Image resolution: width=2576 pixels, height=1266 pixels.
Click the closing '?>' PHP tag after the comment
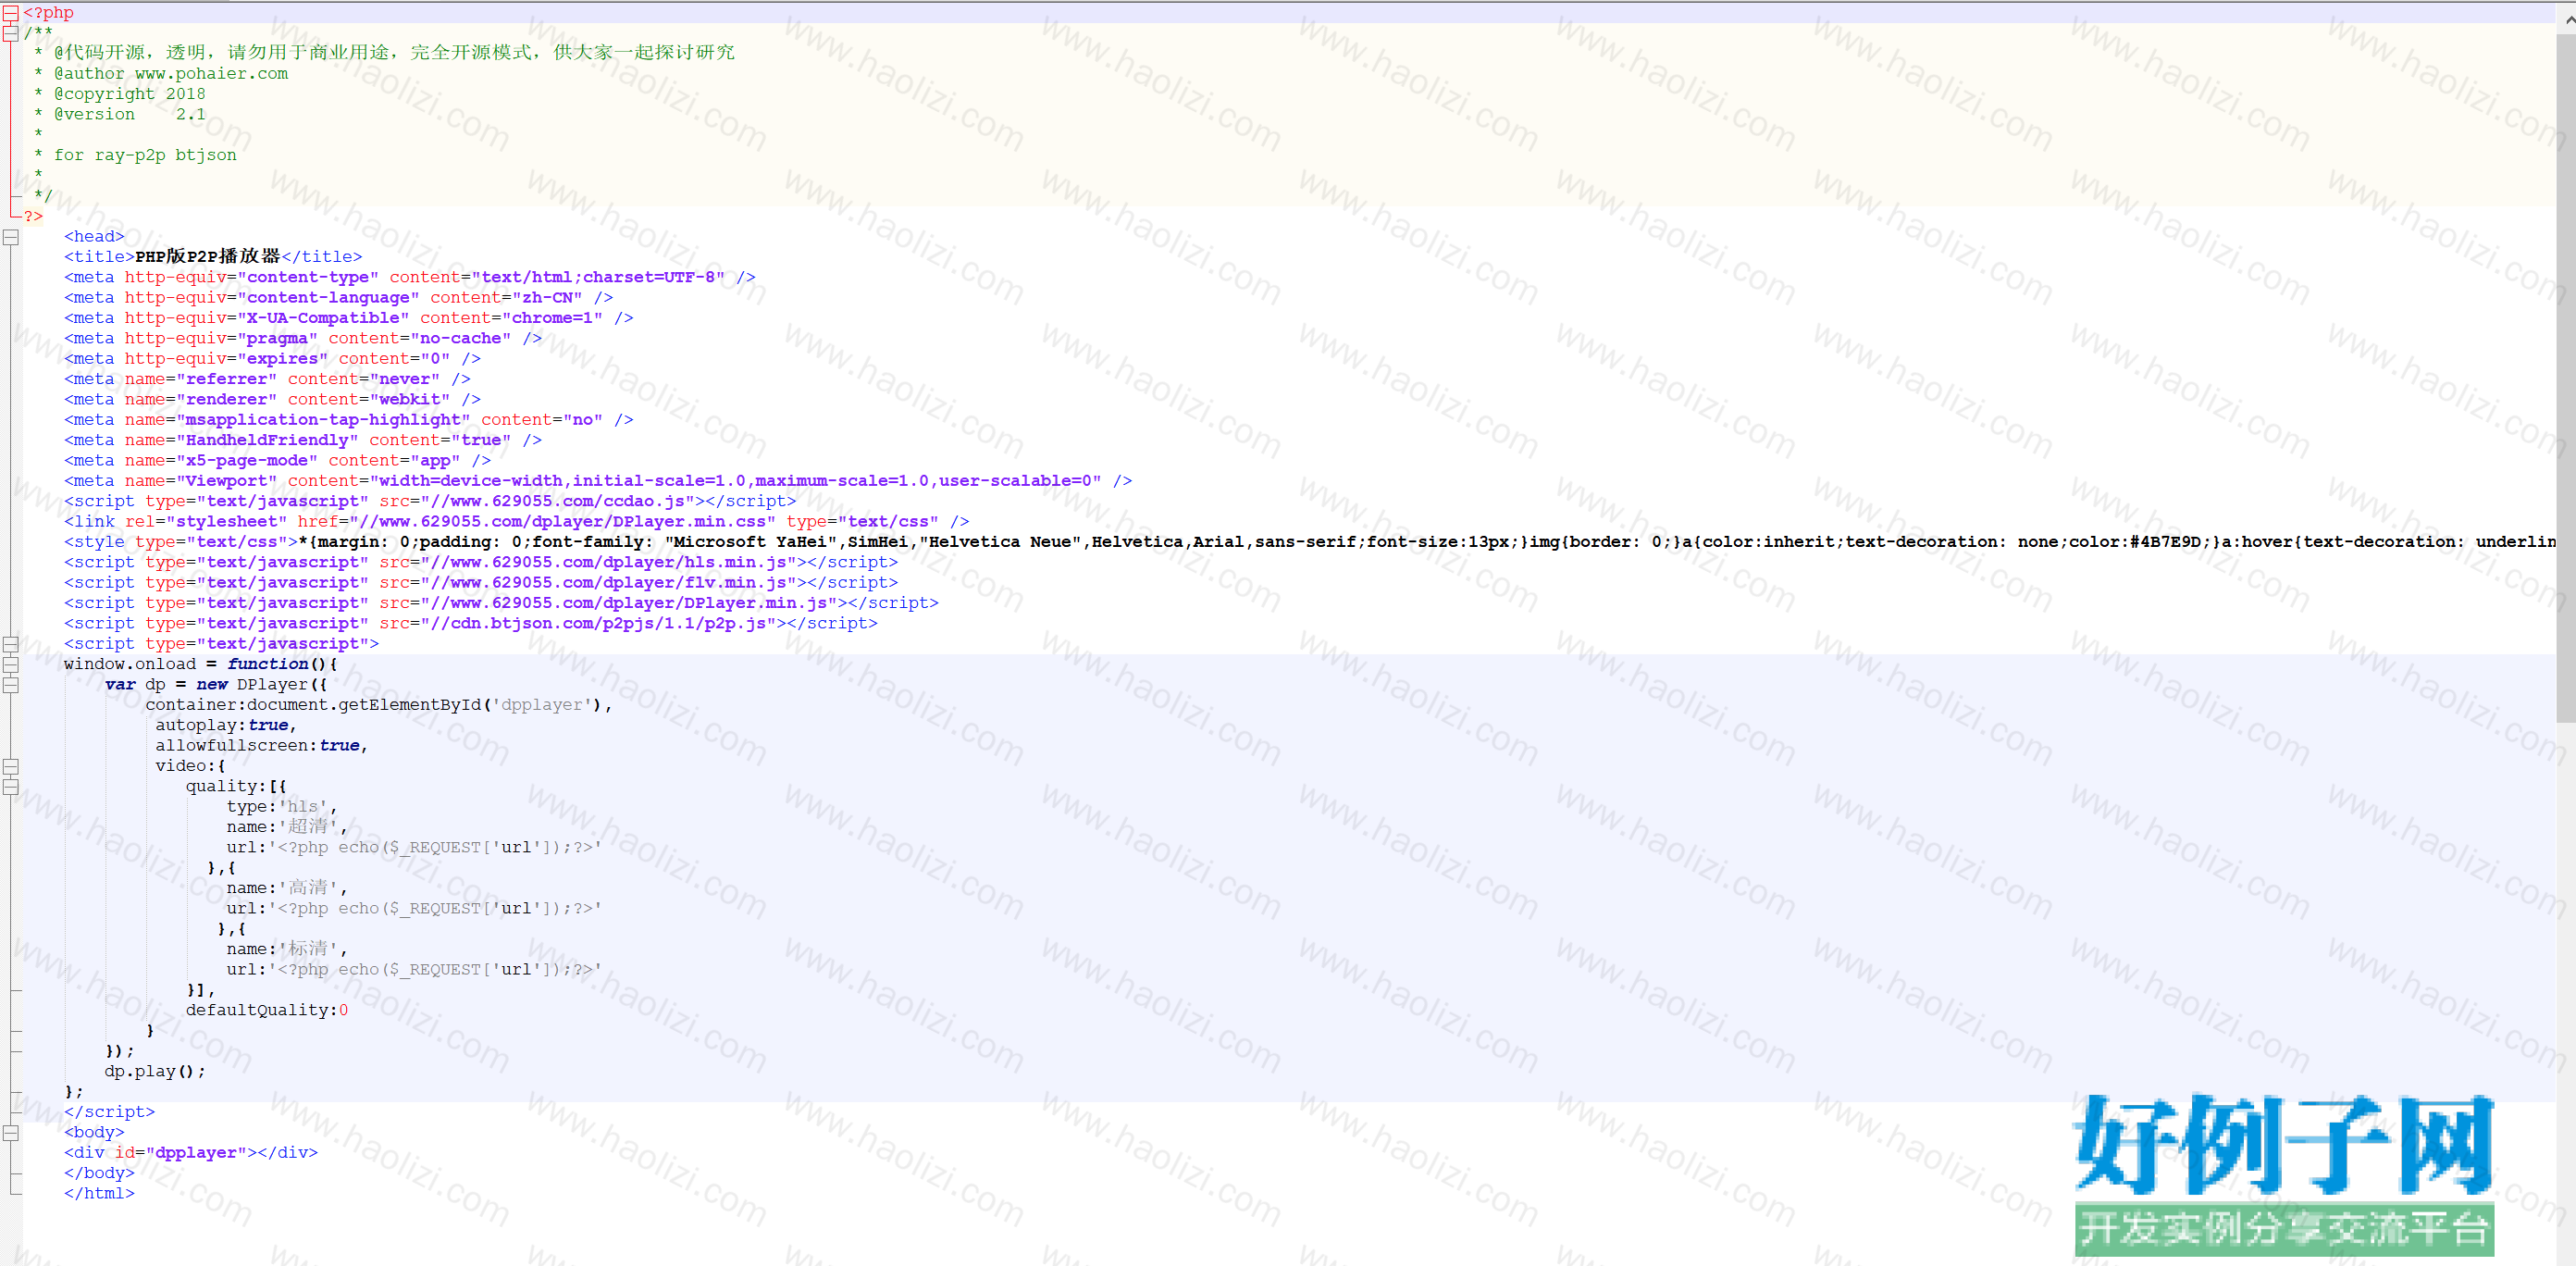pyautogui.click(x=33, y=216)
